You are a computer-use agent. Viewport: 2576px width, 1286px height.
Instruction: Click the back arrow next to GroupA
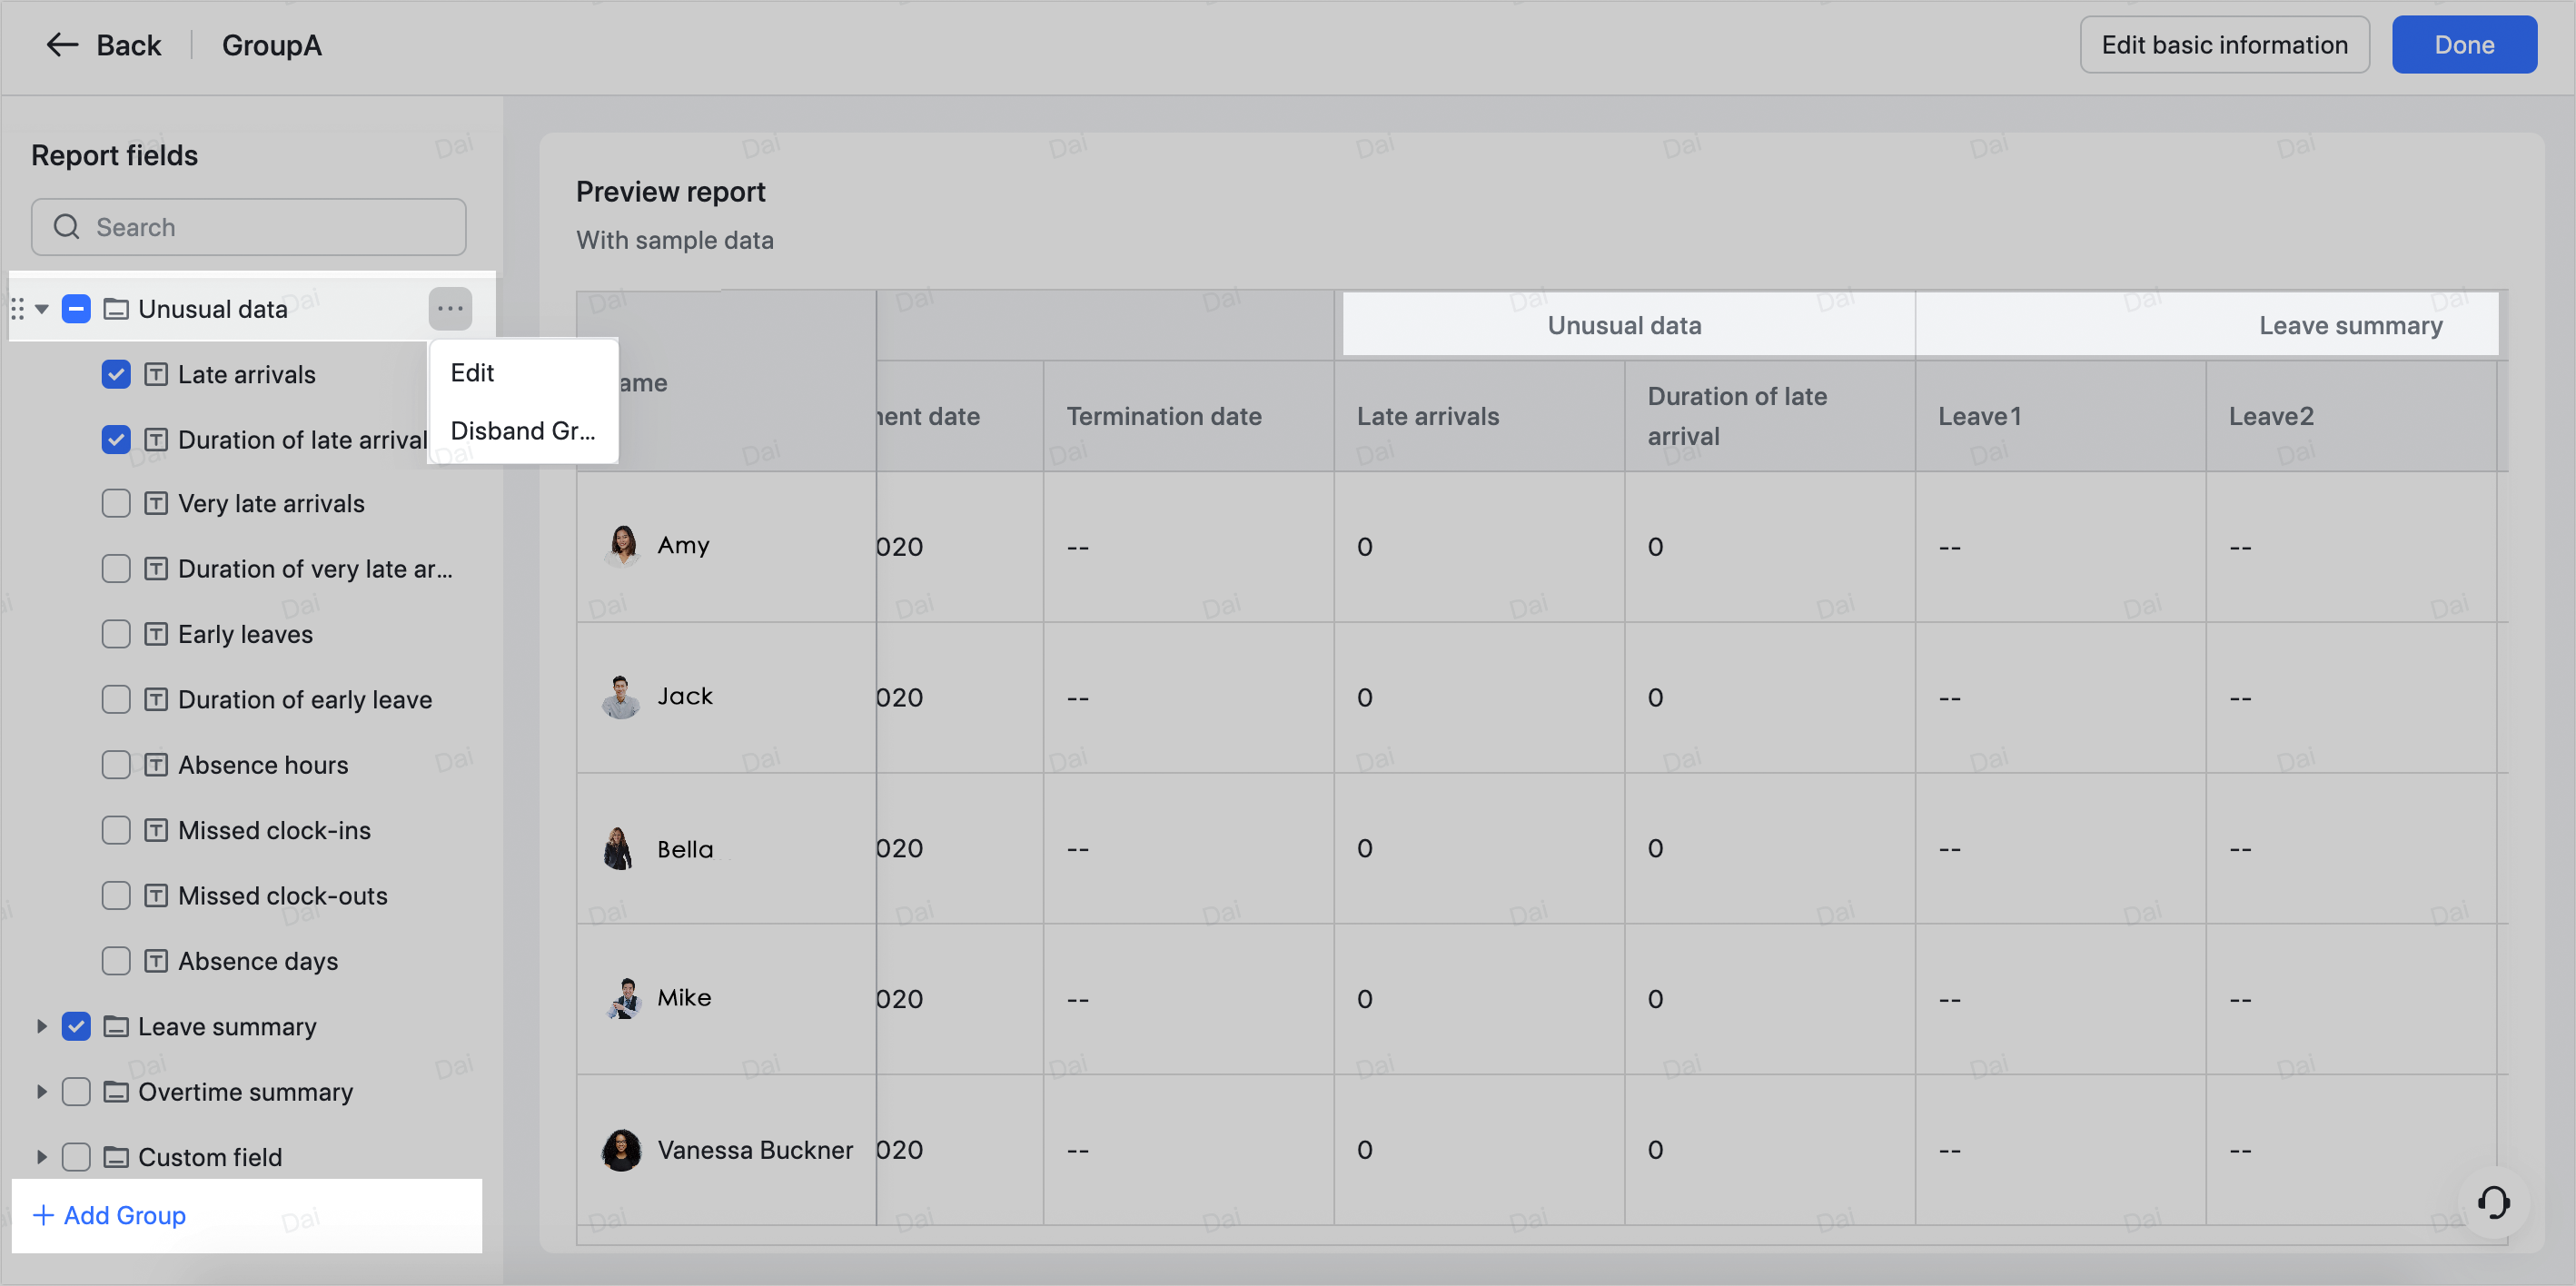[61, 44]
